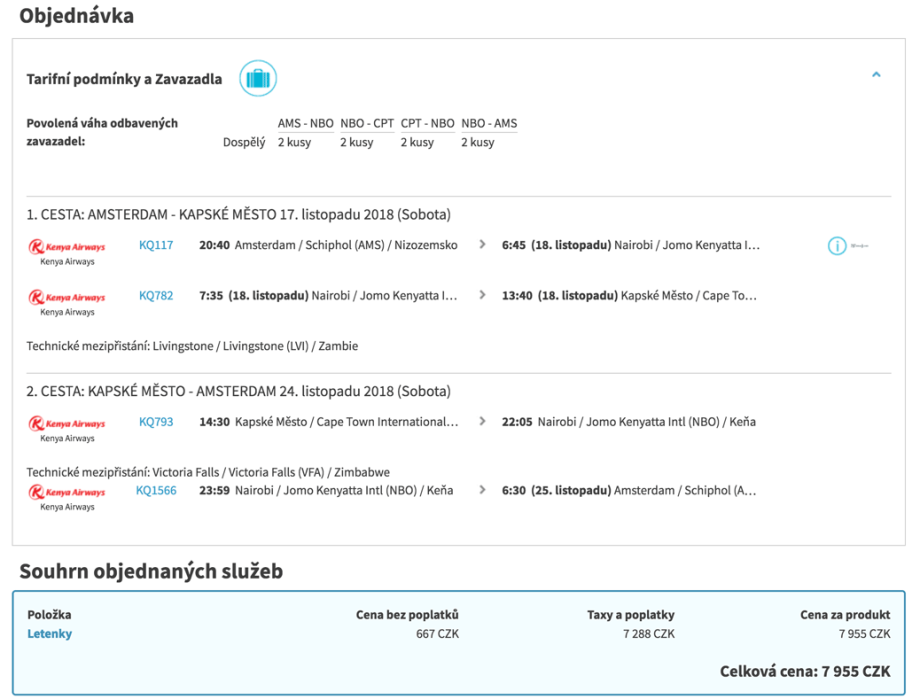This screenshot has height=699, width=920.
Task: Click the small gray icon right of info circle
Action: (859, 246)
